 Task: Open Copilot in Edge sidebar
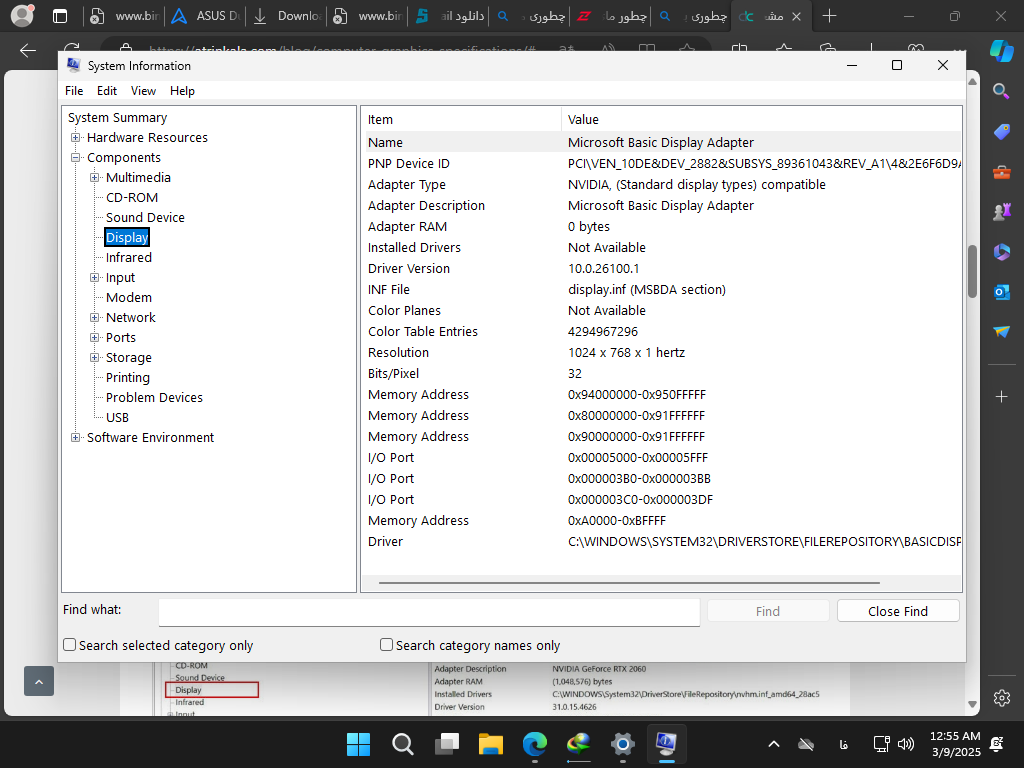pyautogui.click(x=1001, y=50)
